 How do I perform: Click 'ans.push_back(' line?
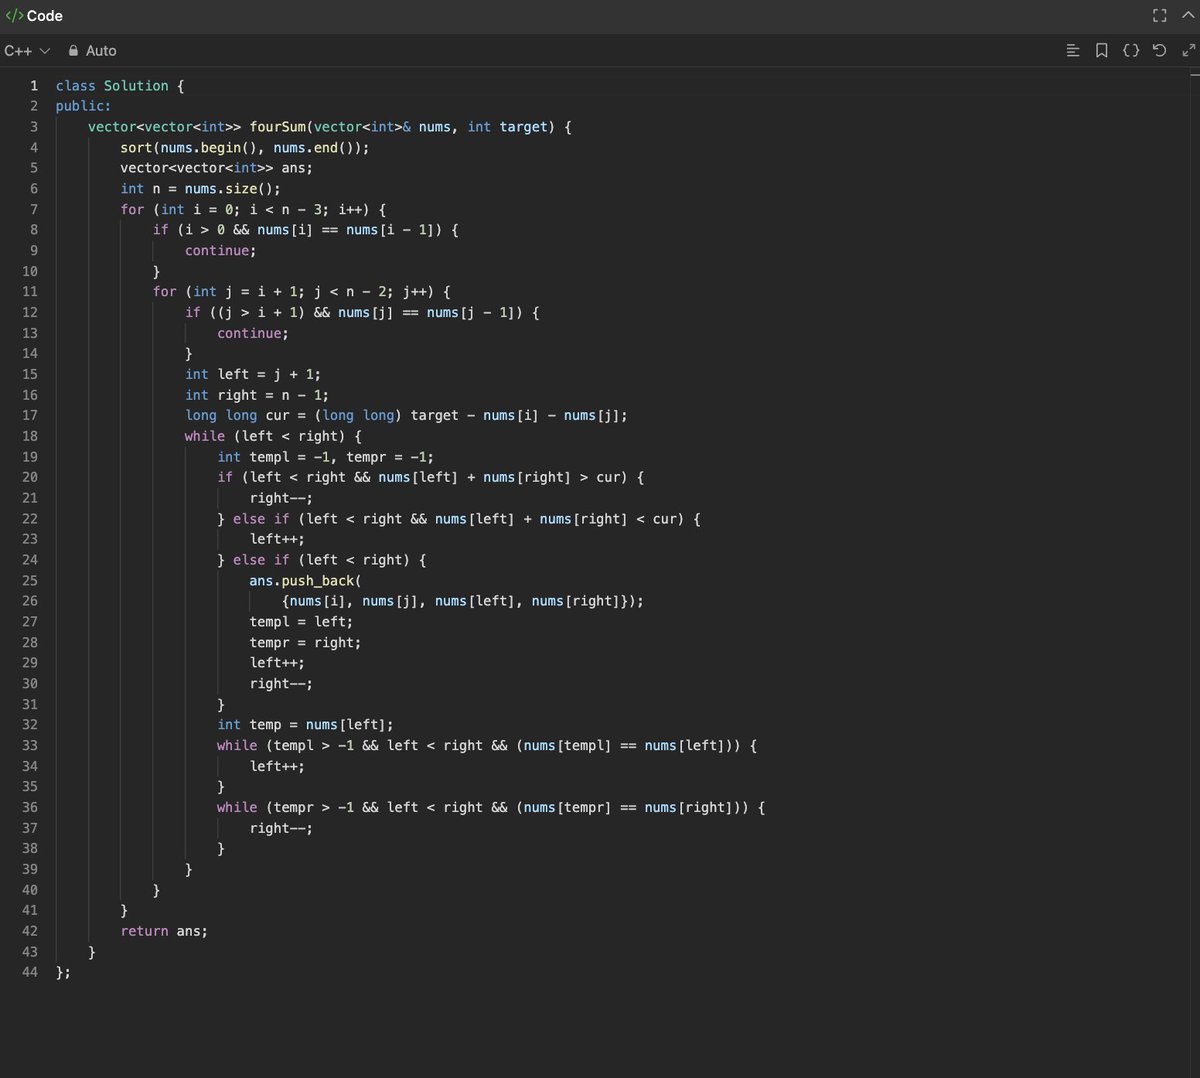[x=305, y=580]
